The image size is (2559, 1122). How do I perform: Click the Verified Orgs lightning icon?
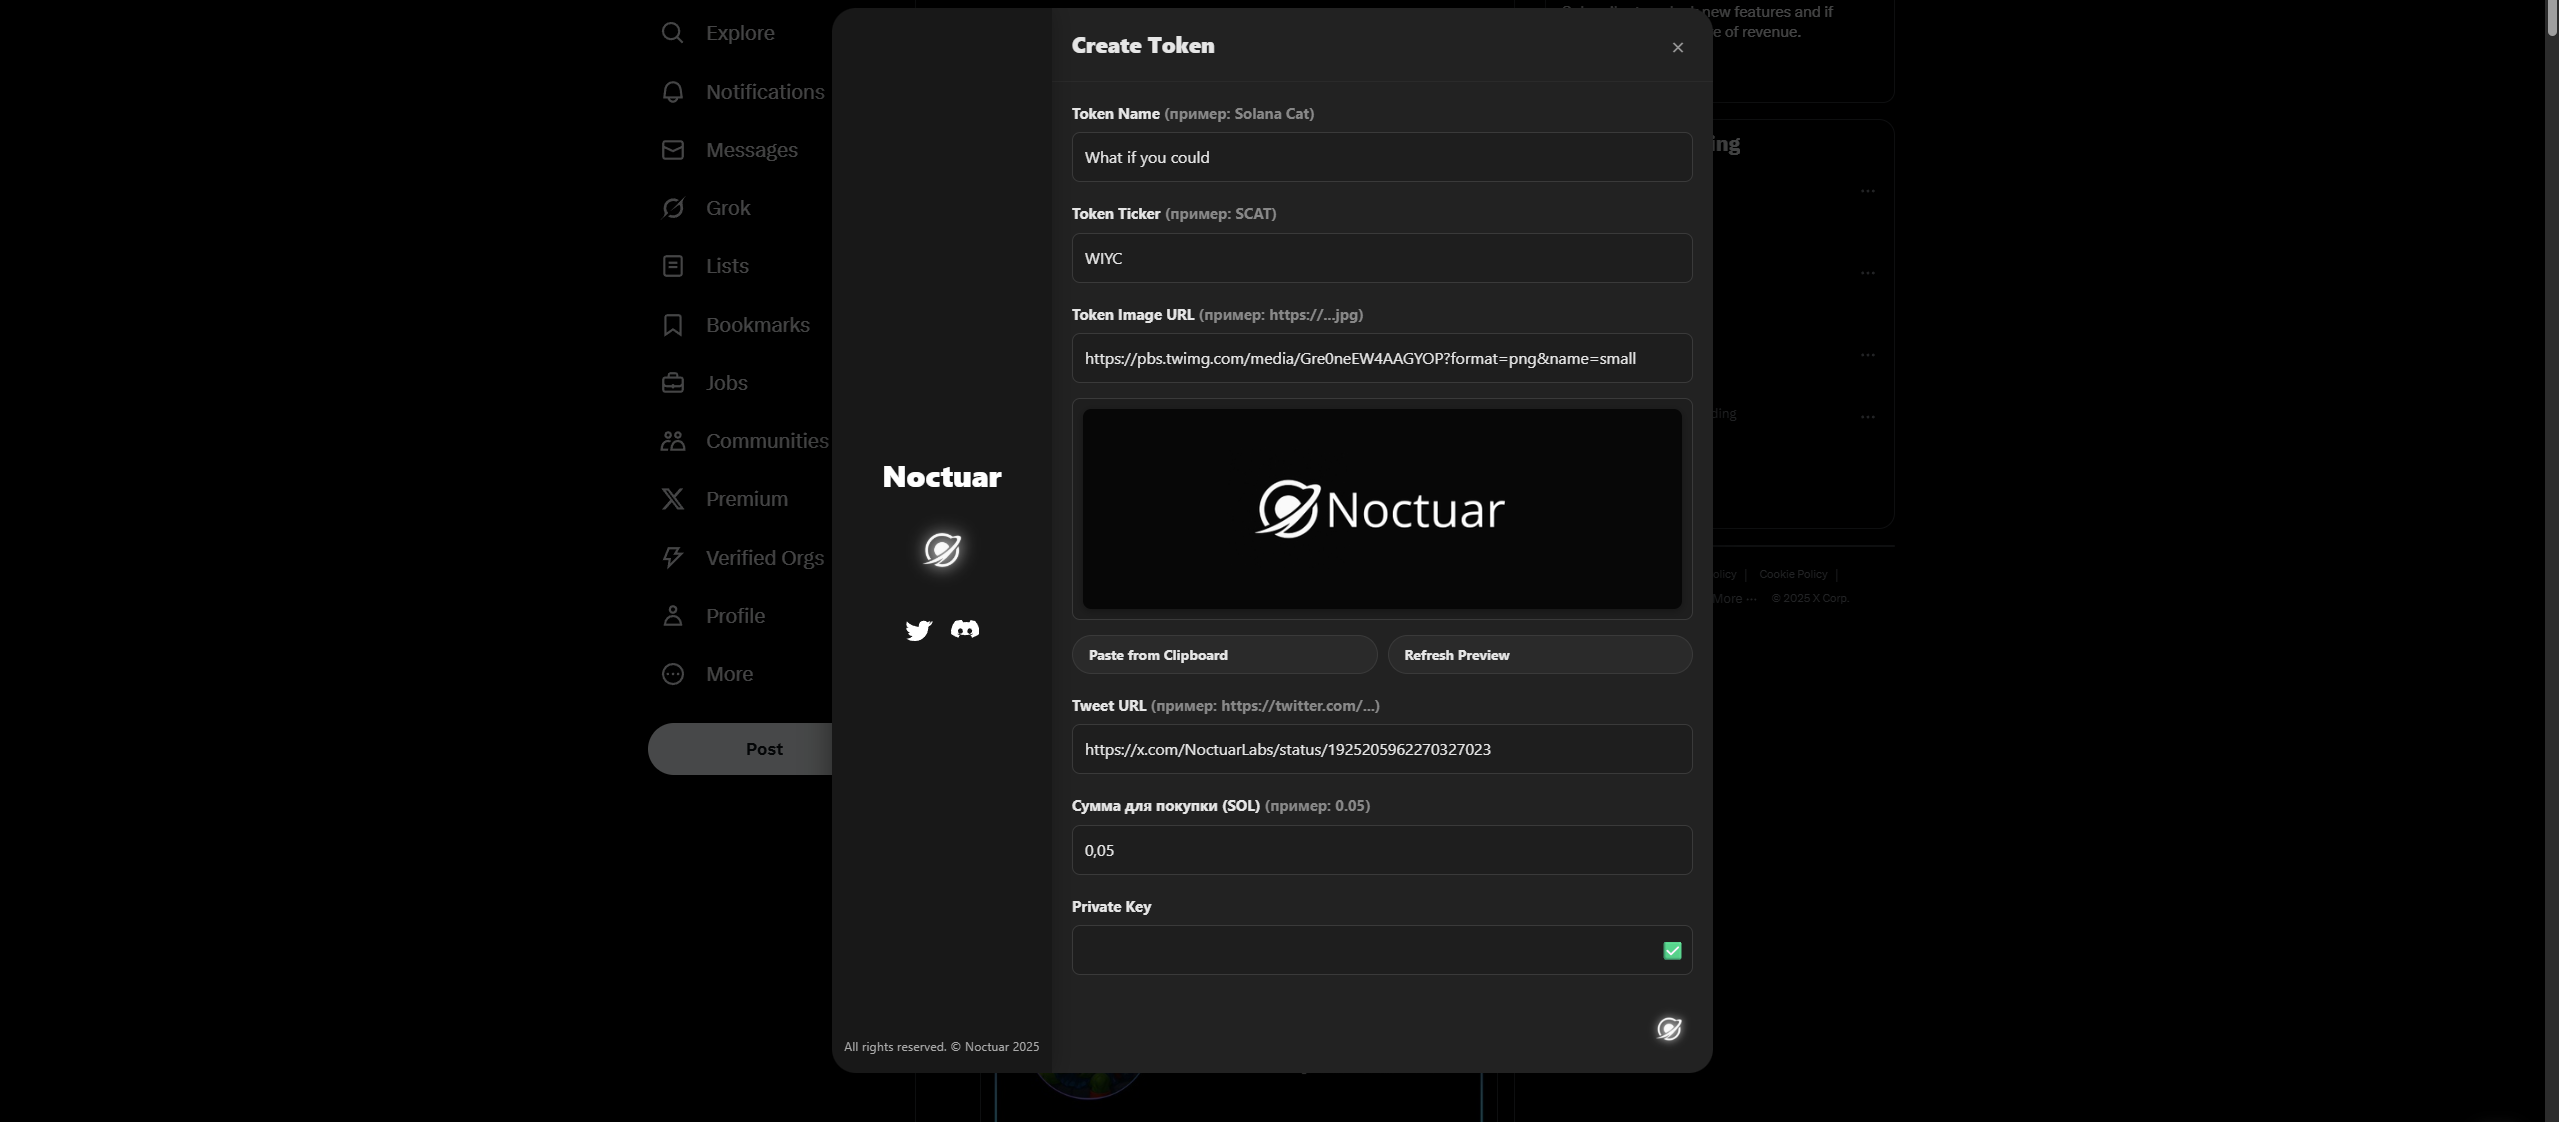(672, 558)
